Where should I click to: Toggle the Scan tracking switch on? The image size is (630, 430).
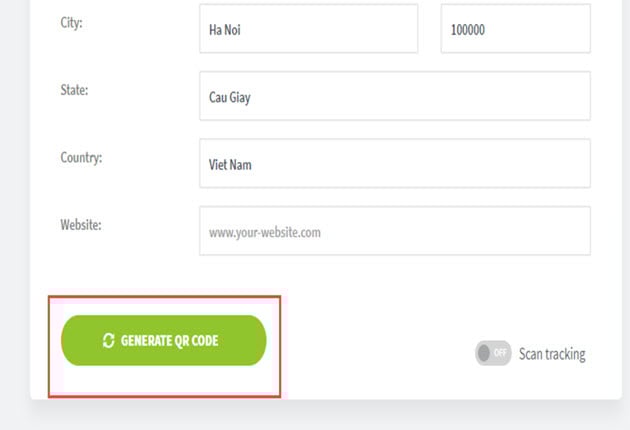[493, 353]
